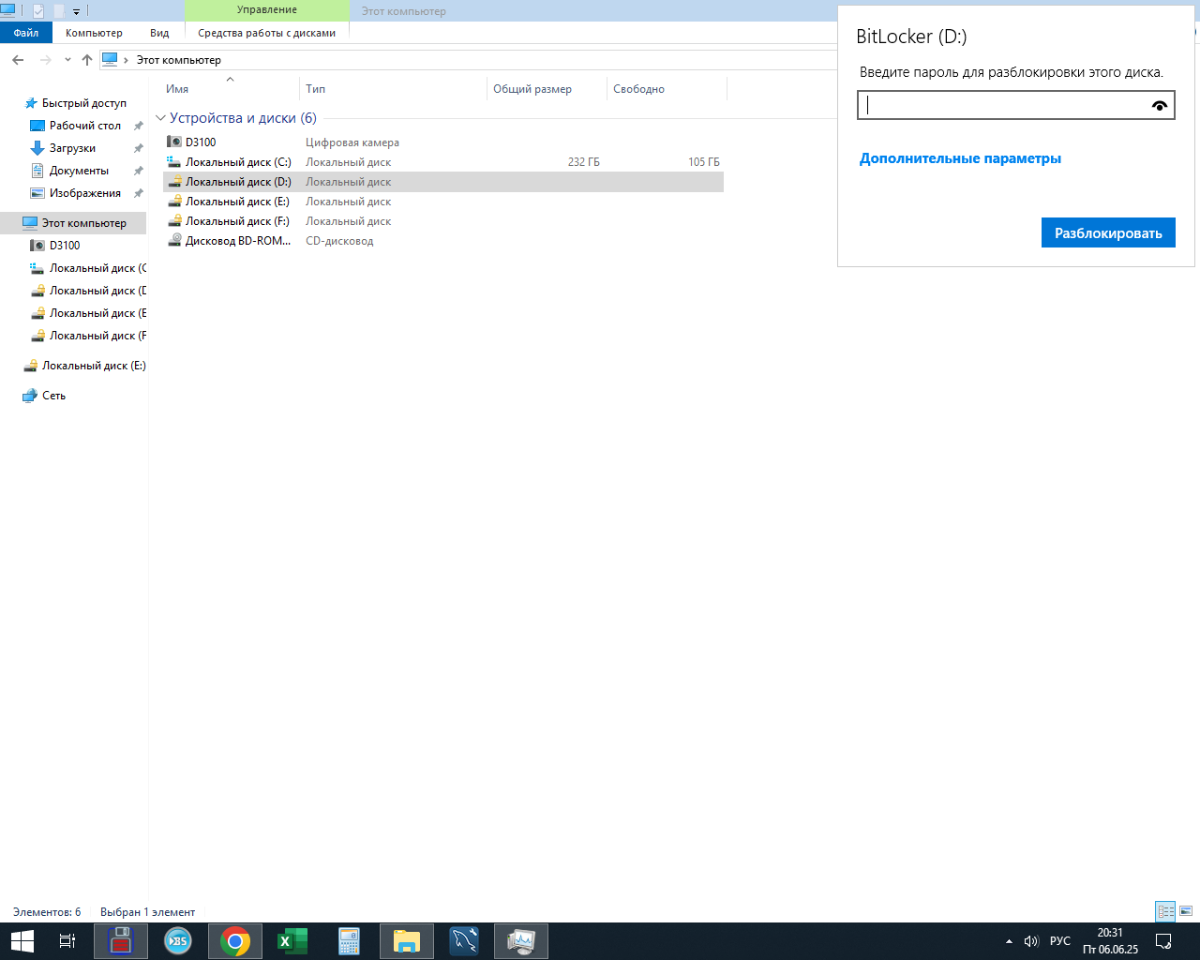Open the Windows Start menu
The image size is (1200, 960).
[x=22, y=941]
